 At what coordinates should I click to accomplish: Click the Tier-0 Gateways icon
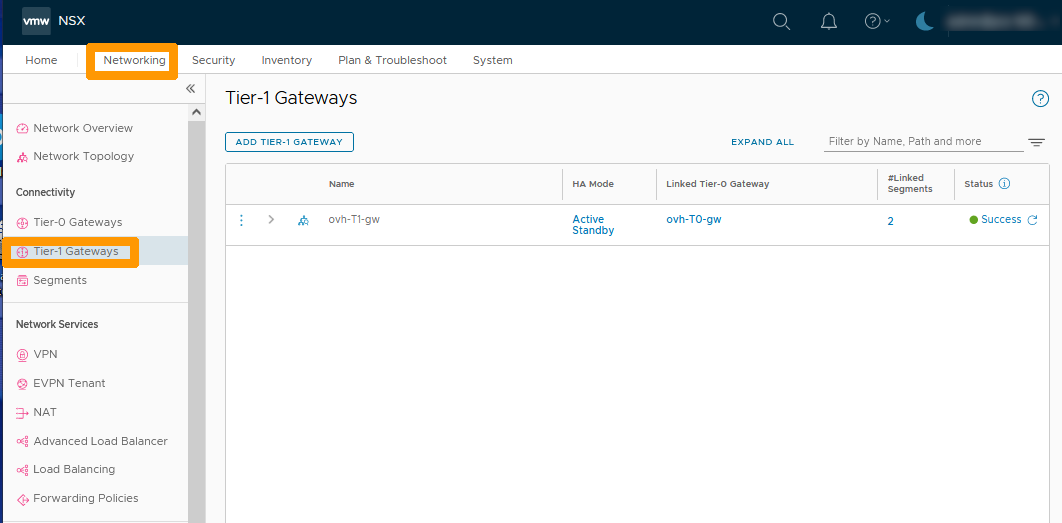(22, 223)
